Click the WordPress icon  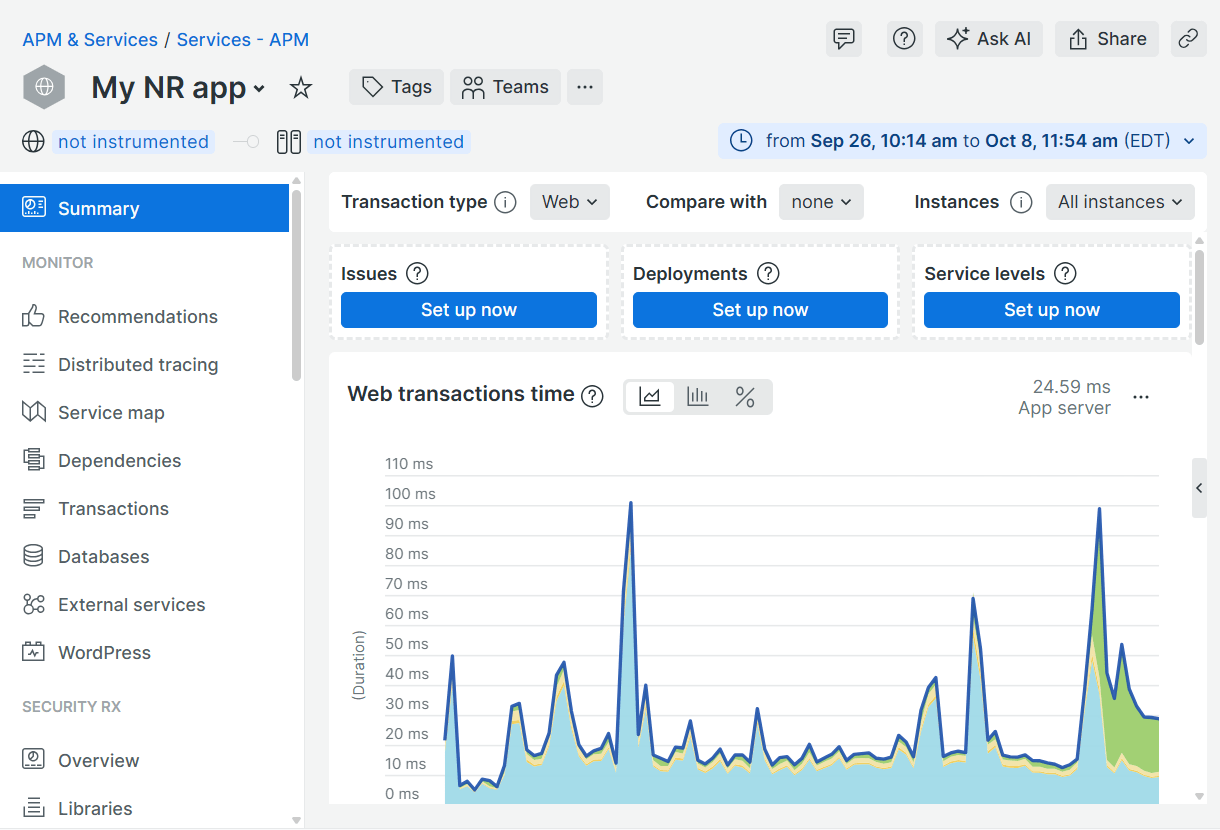tap(34, 653)
